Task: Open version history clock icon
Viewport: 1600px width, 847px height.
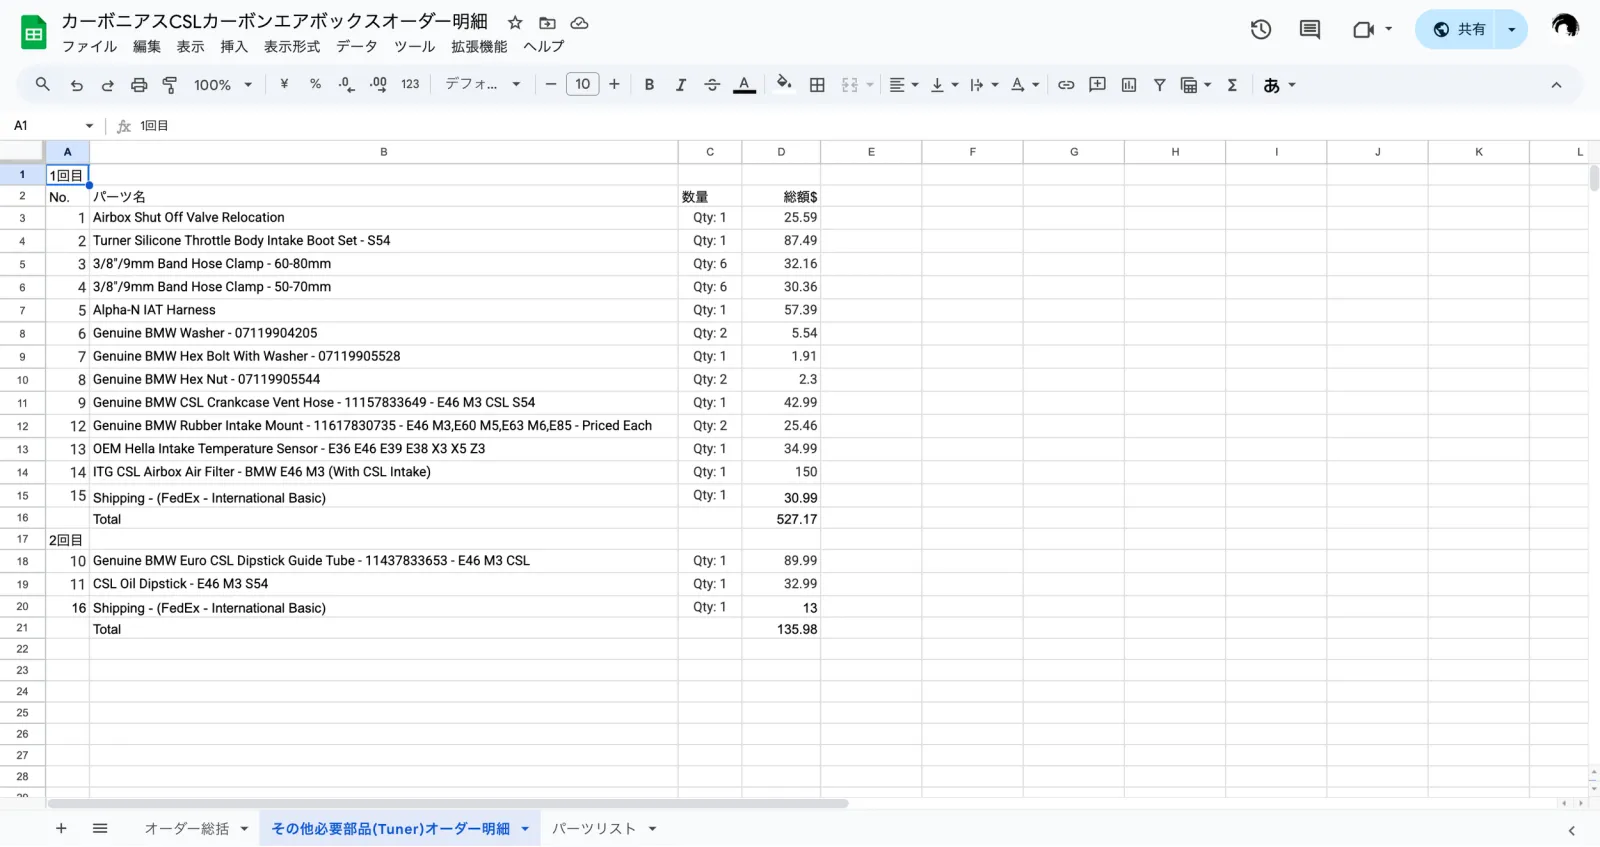Action: [x=1261, y=29]
